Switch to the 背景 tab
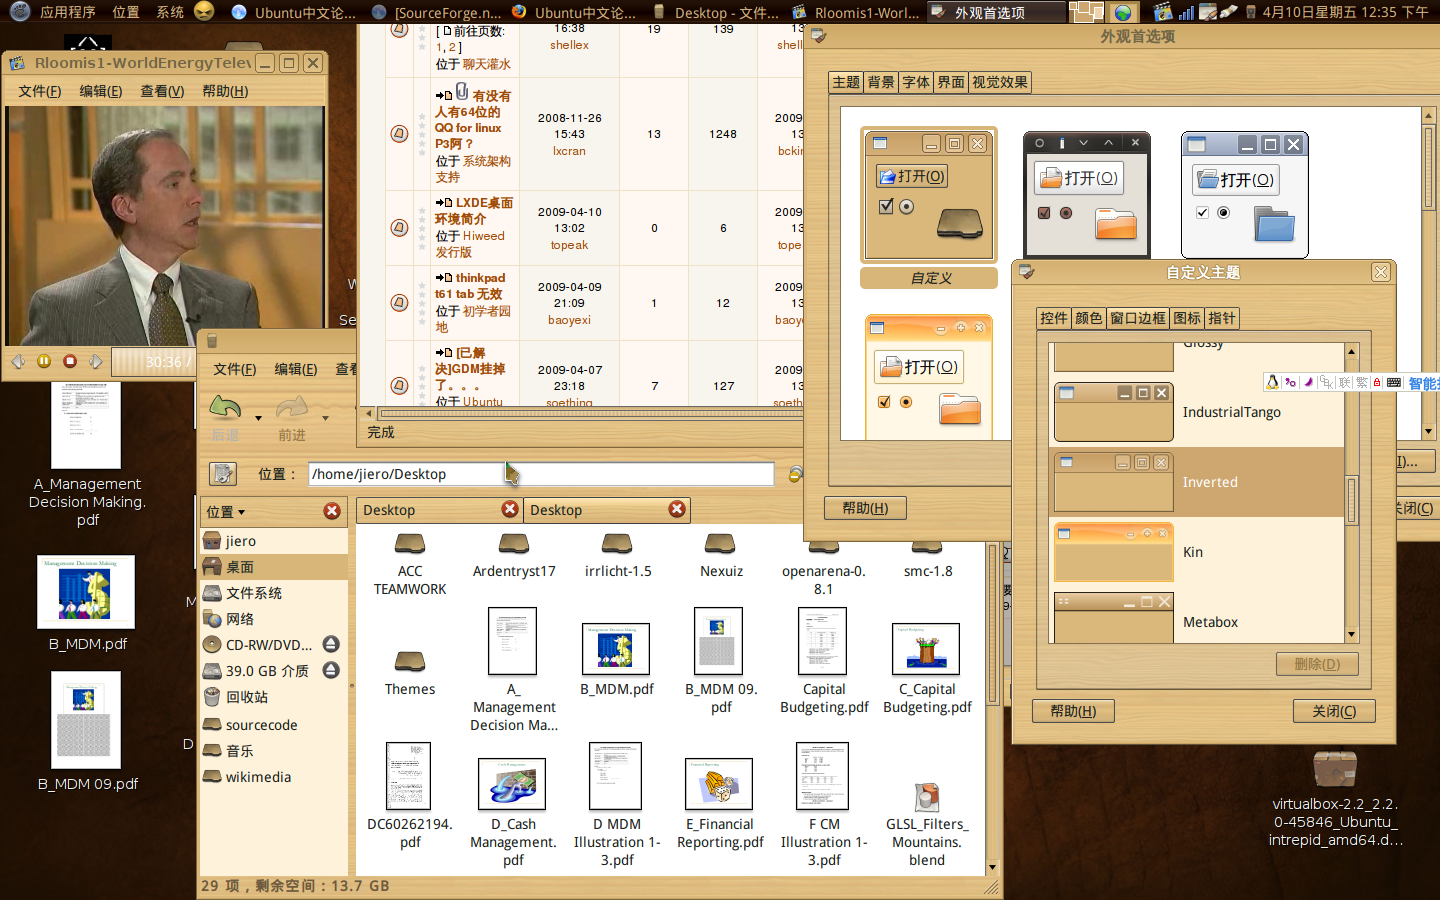1440x900 pixels. tap(881, 82)
